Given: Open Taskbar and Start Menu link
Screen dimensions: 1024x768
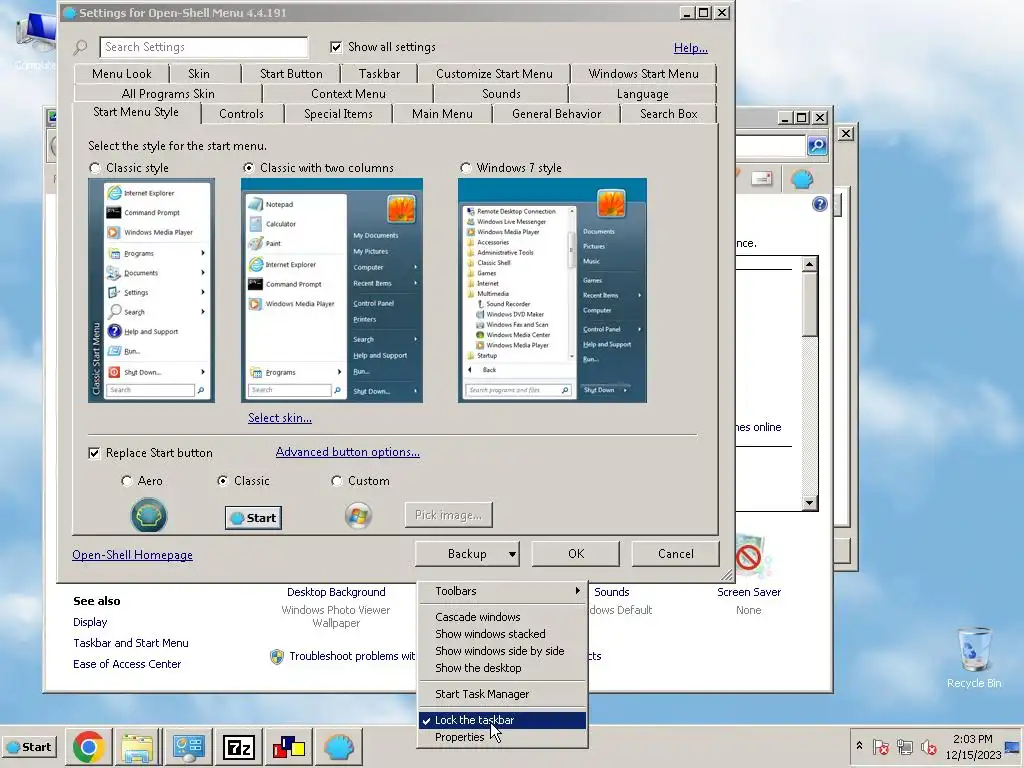Looking at the screenshot, I should click(x=131, y=643).
